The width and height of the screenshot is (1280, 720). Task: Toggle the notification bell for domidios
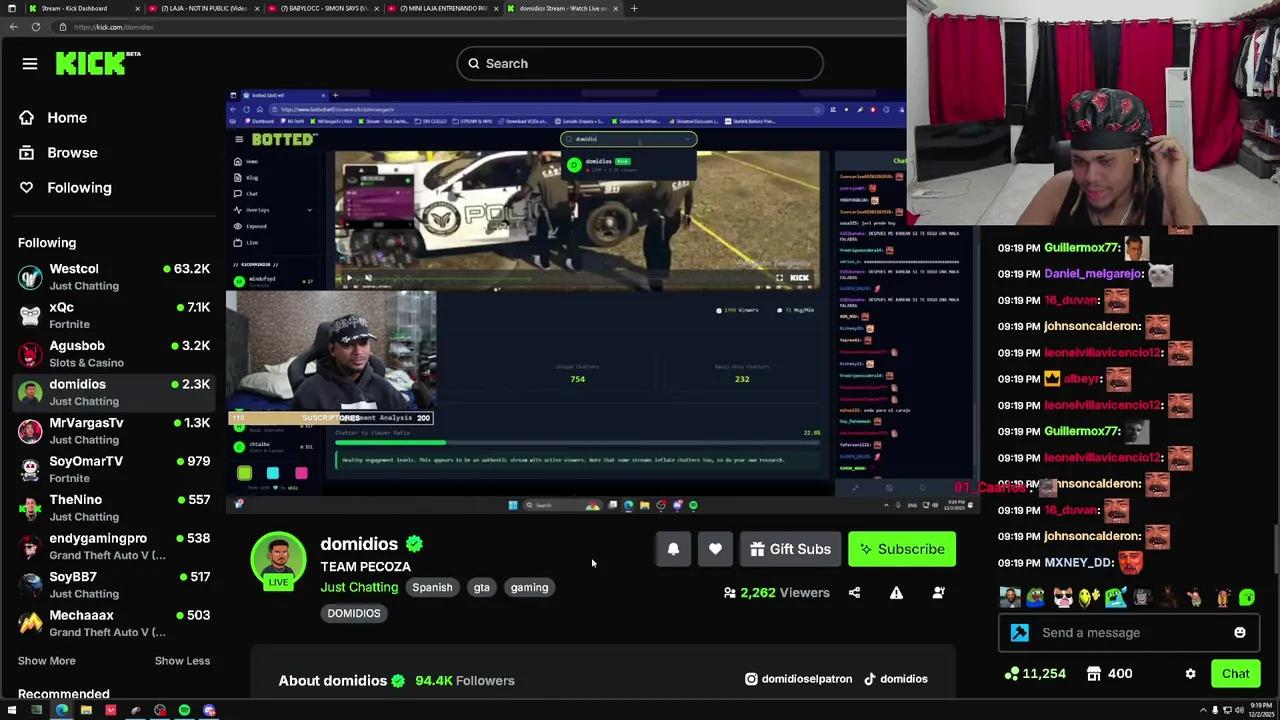pyautogui.click(x=673, y=549)
